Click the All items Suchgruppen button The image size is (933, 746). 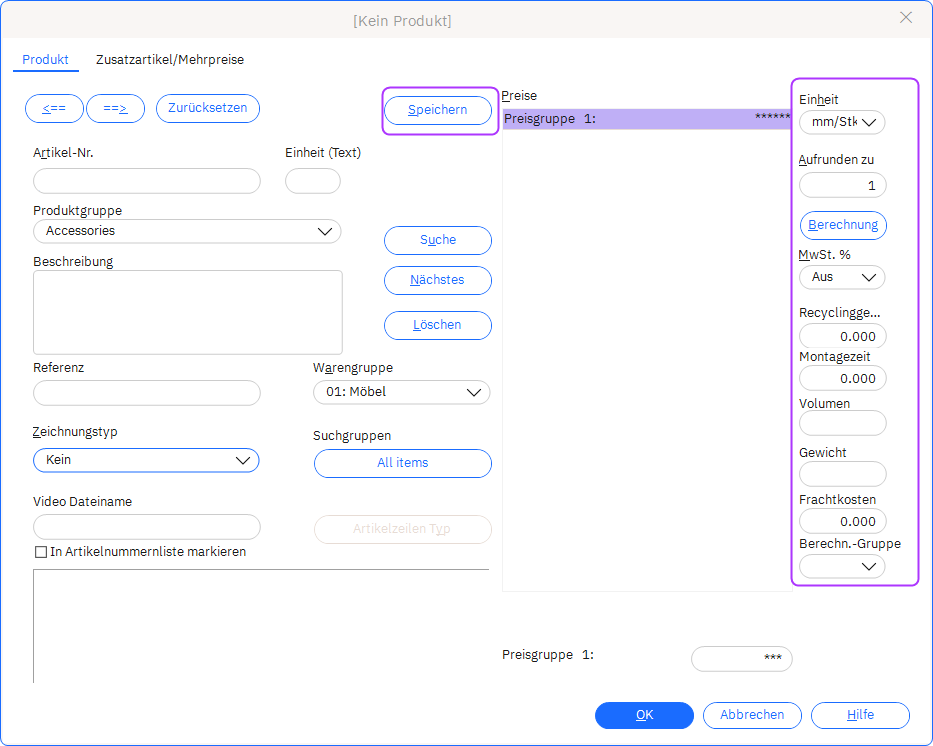tap(403, 463)
